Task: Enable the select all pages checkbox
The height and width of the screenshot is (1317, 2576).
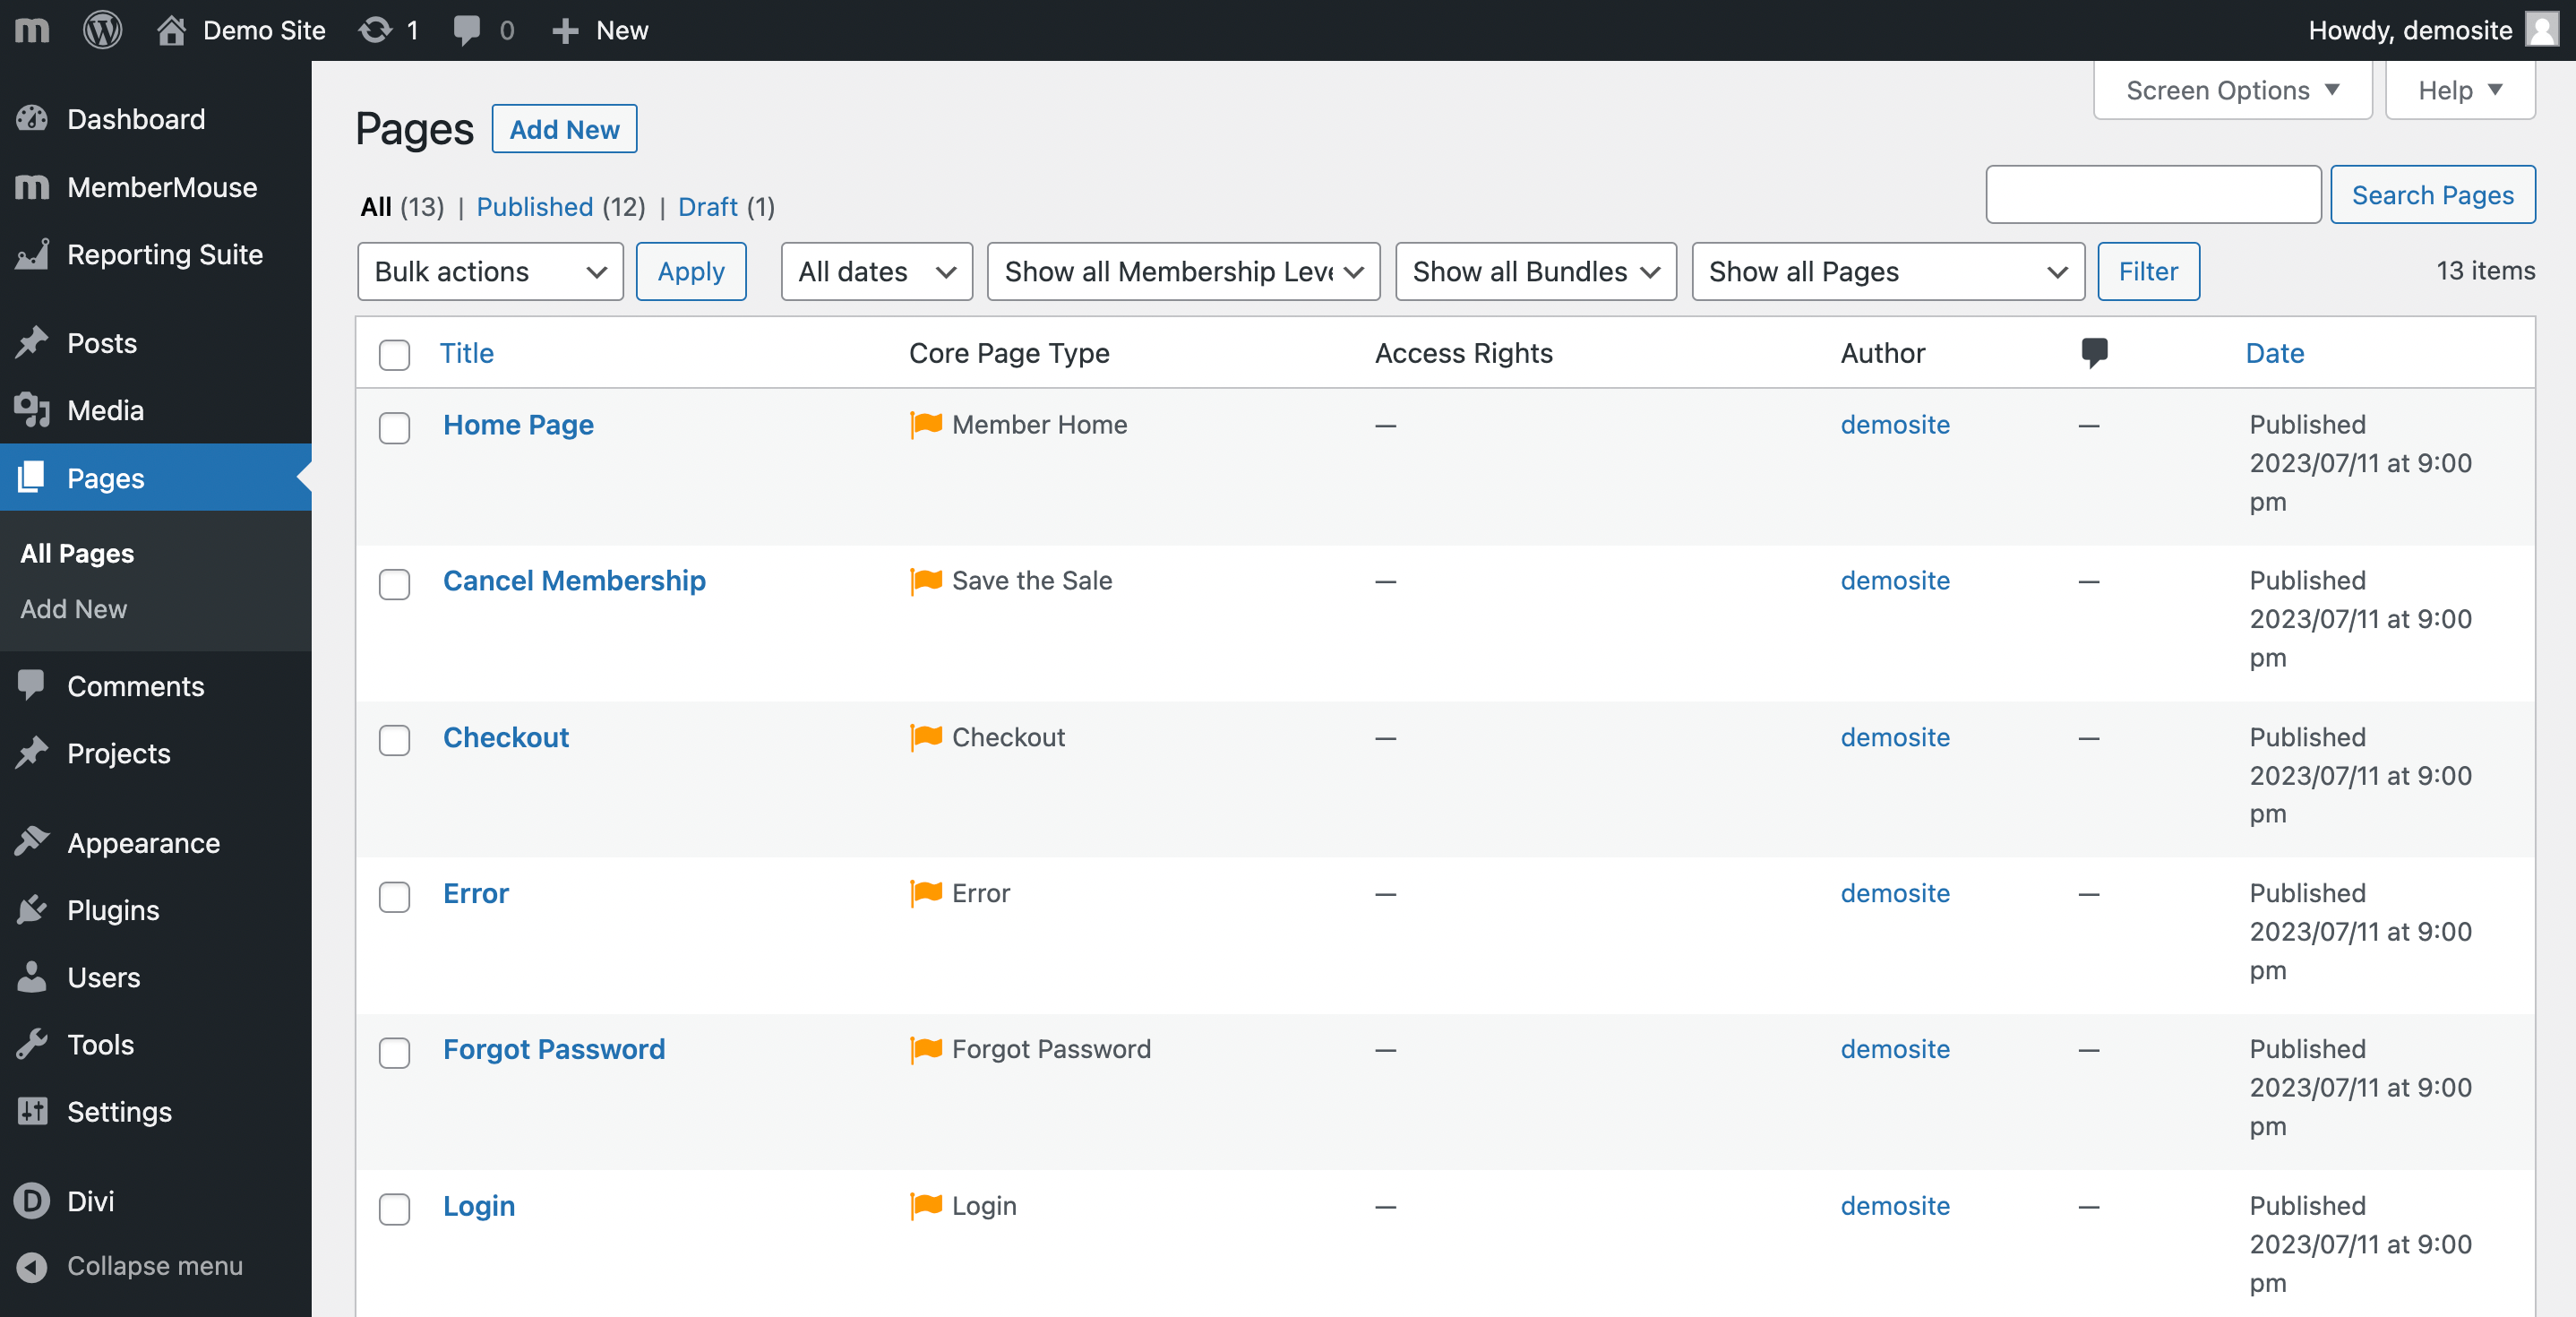Action: coord(395,353)
